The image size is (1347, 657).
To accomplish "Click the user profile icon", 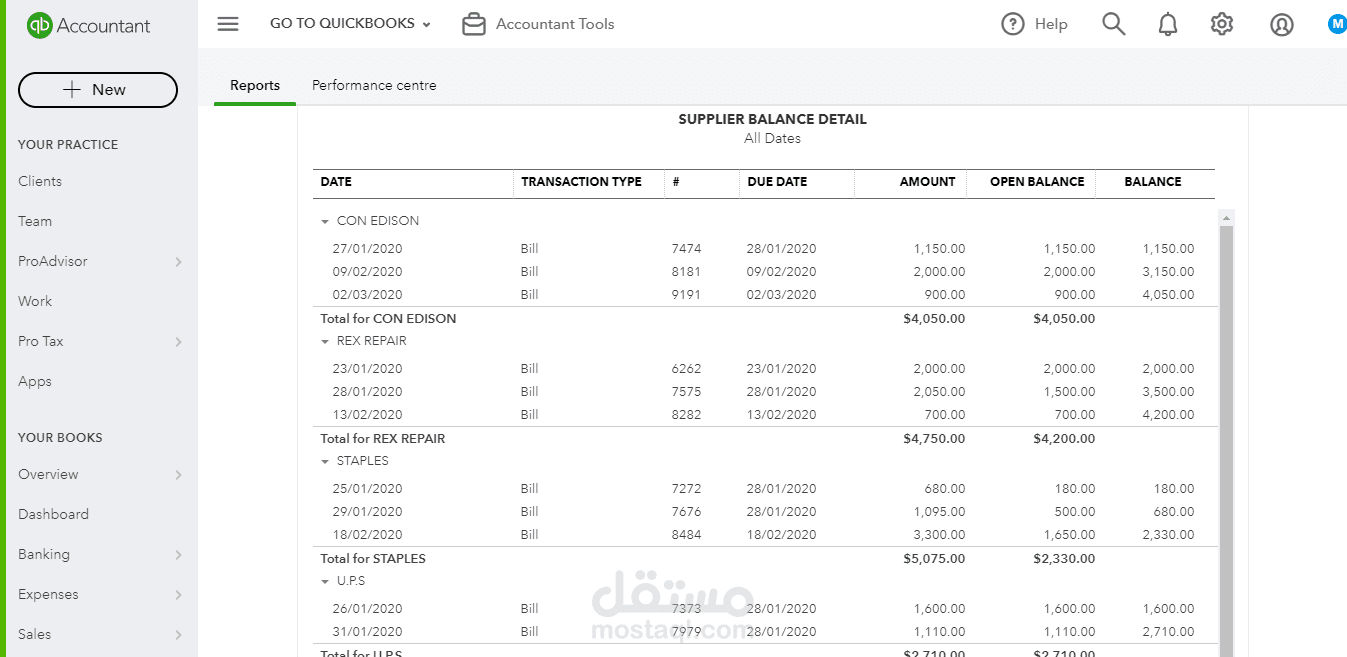I will pos(1282,25).
